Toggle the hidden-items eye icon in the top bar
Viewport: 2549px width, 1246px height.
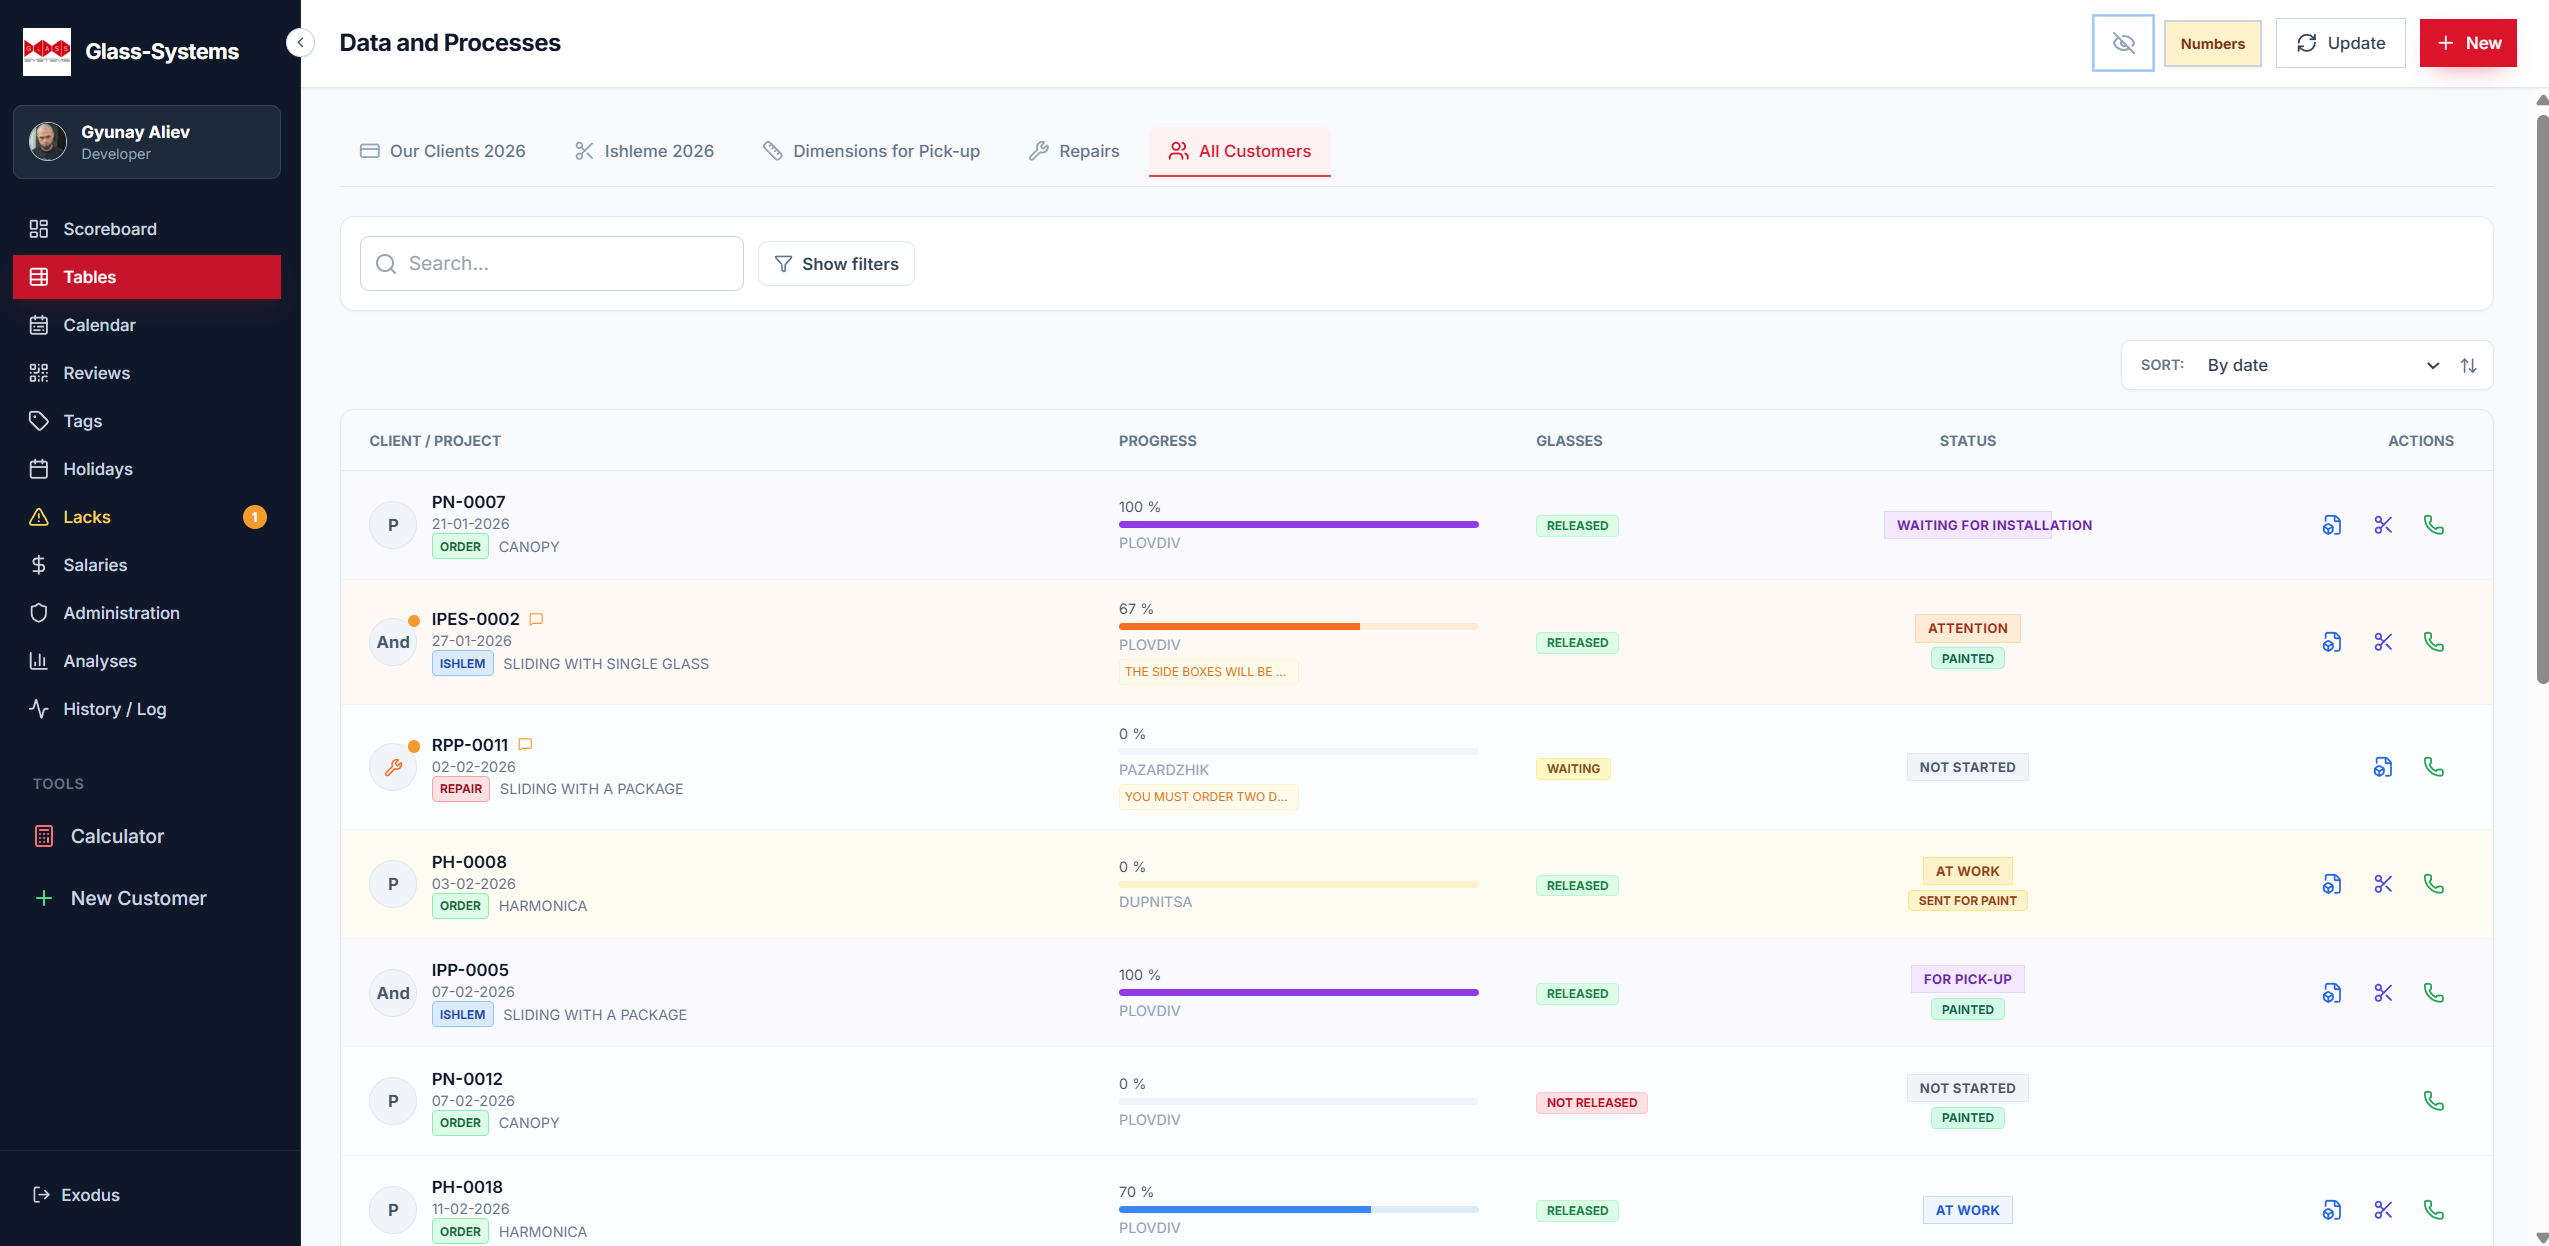2122,42
